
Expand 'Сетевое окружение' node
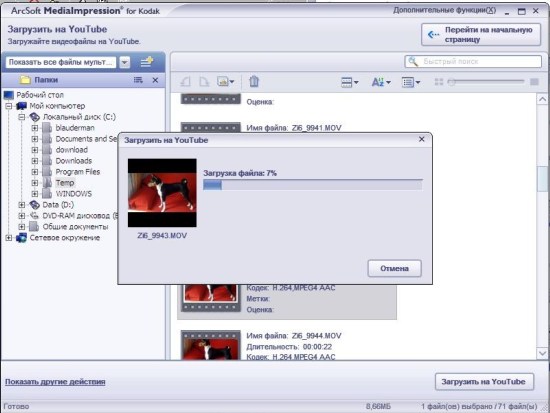click(x=9, y=238)
